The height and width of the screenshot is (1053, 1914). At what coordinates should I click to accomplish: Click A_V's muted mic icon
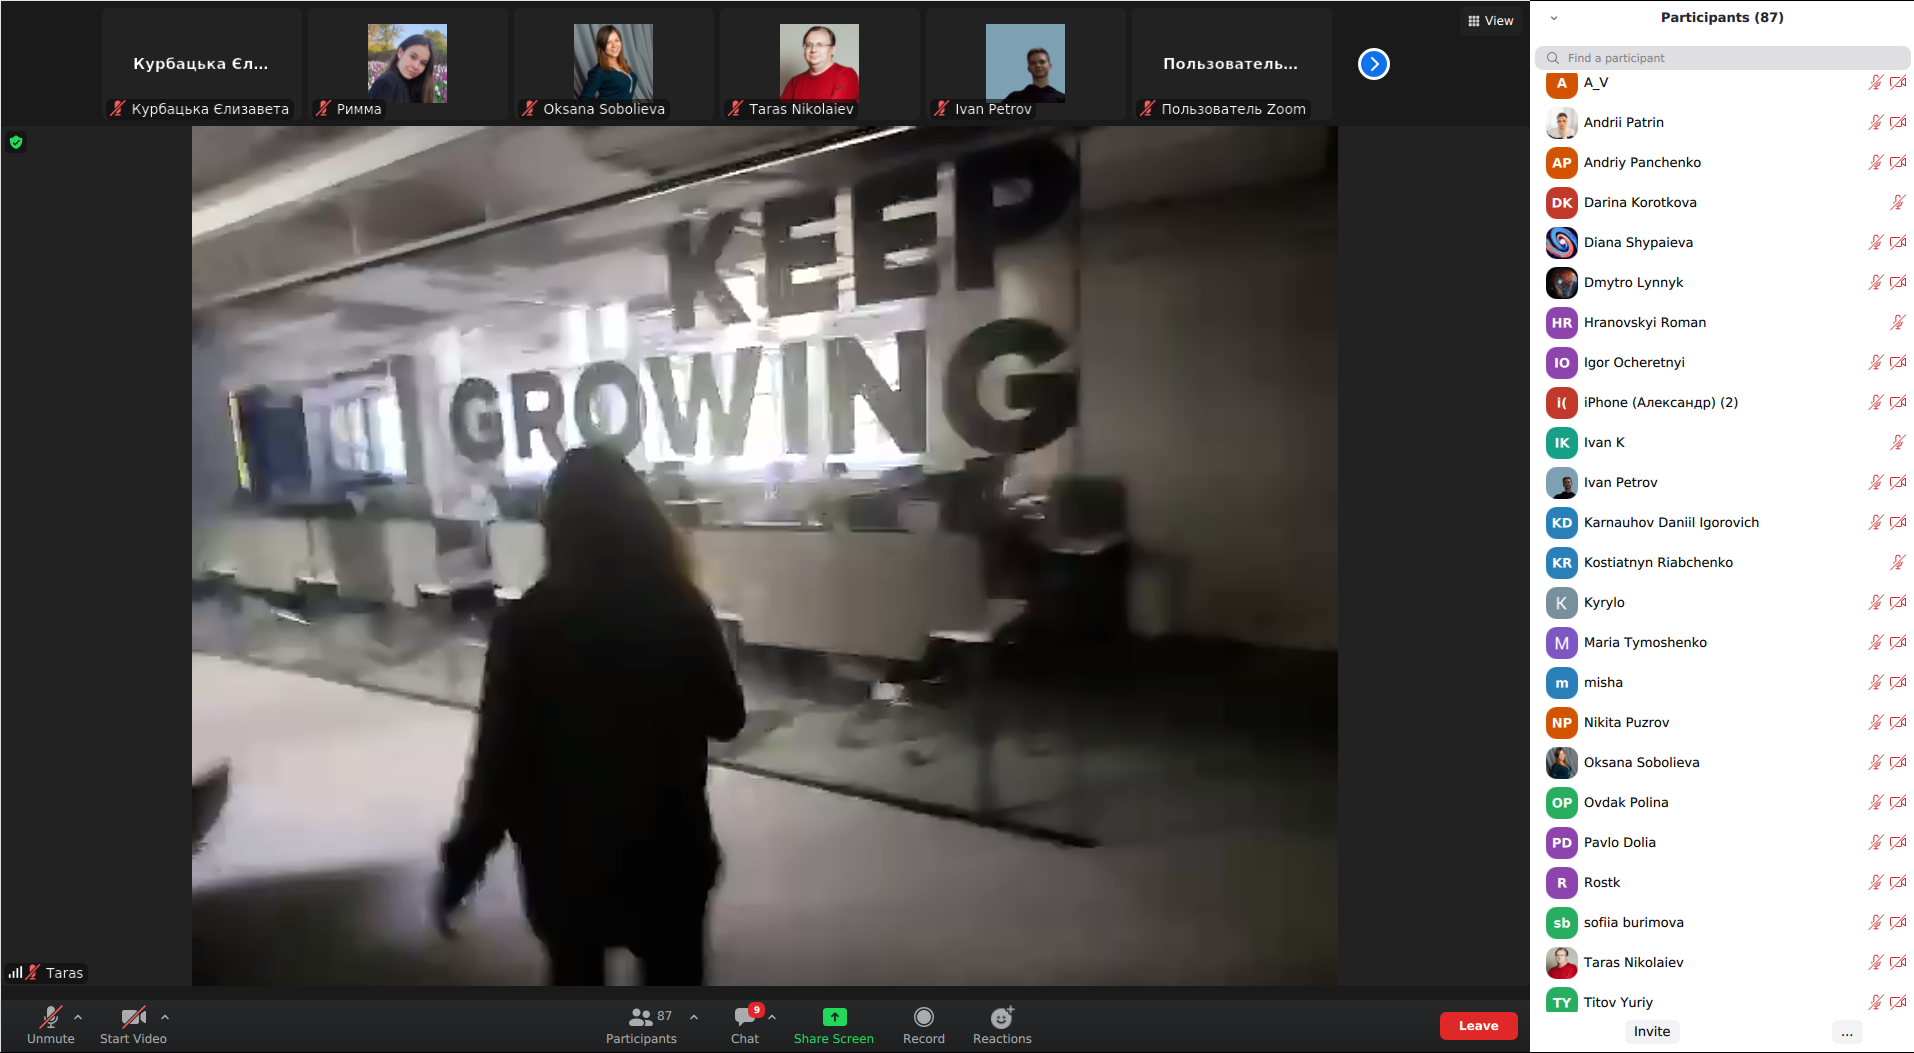(1875, 82)
